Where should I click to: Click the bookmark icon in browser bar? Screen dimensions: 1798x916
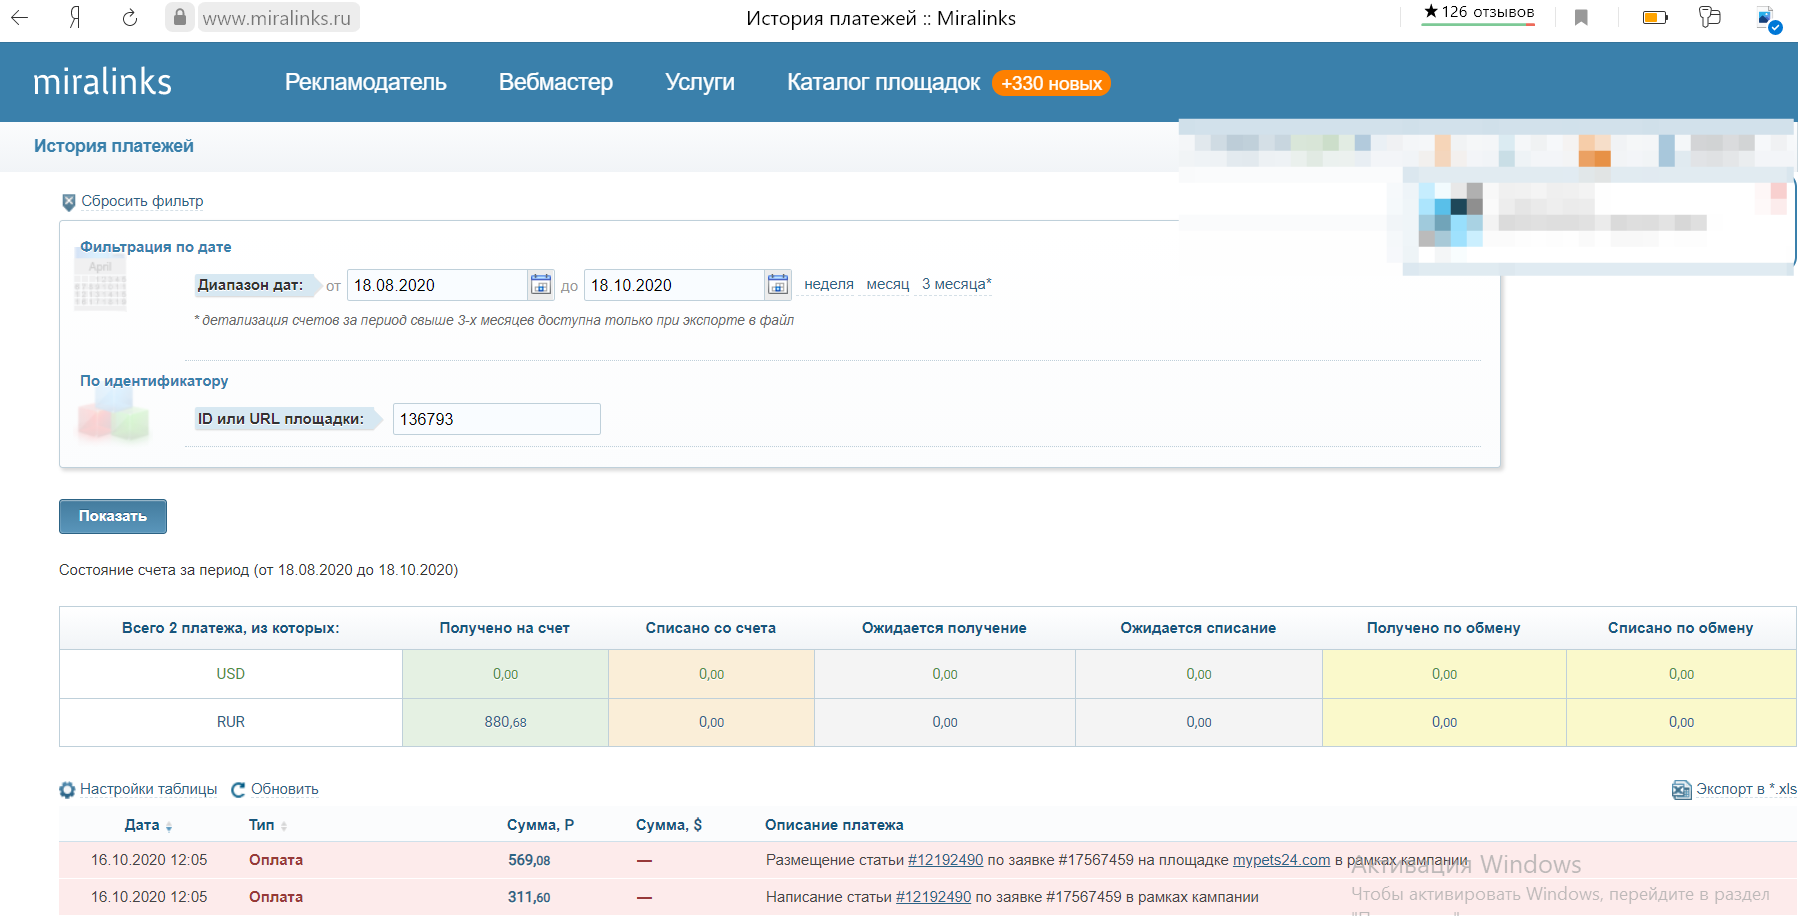pos(1581,18)
